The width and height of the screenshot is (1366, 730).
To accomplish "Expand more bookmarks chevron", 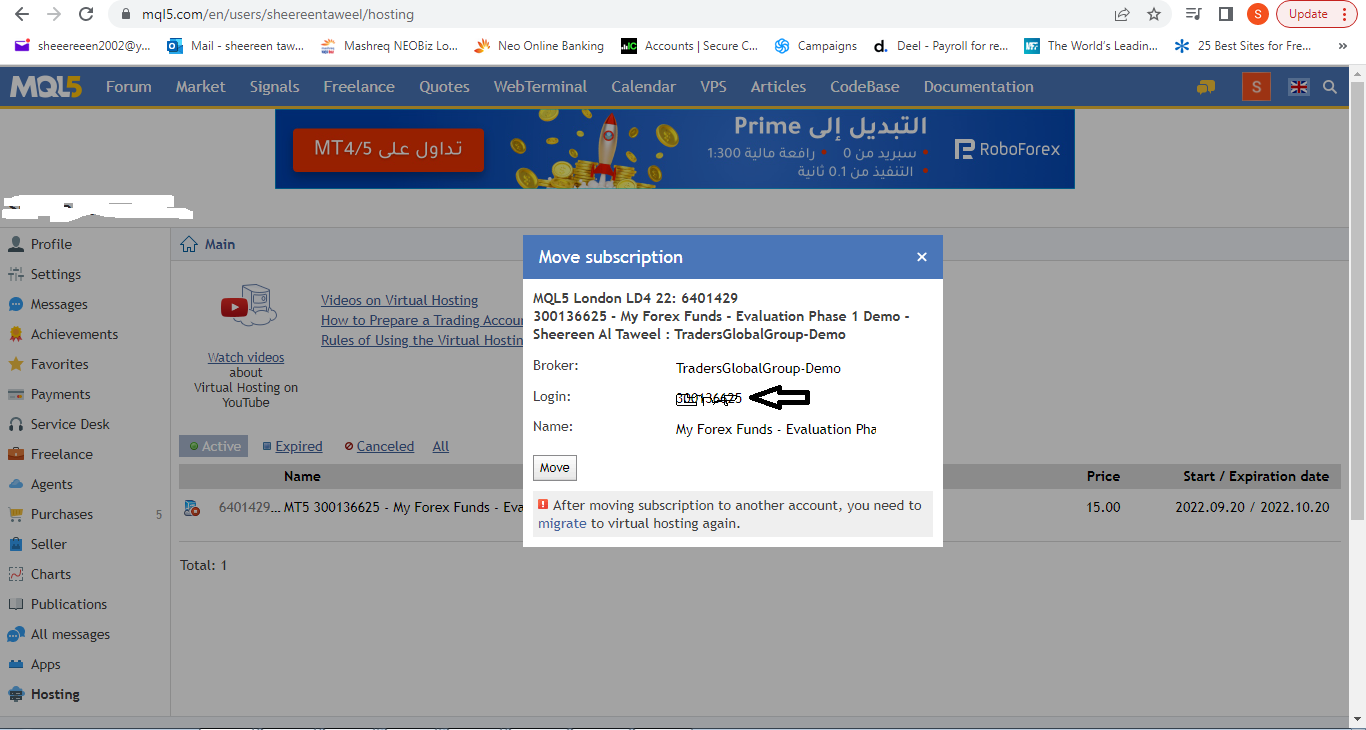I will pos(1342,46).
